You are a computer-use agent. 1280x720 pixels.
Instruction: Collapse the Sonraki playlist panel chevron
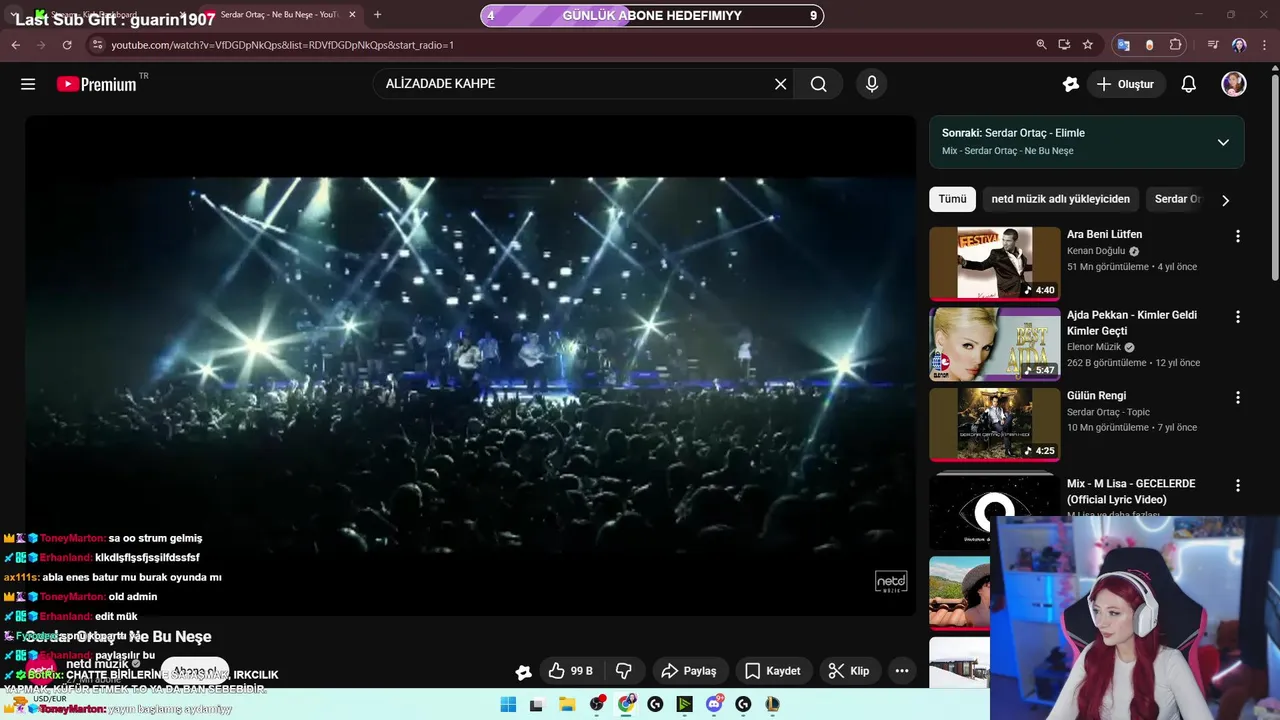1223,142
